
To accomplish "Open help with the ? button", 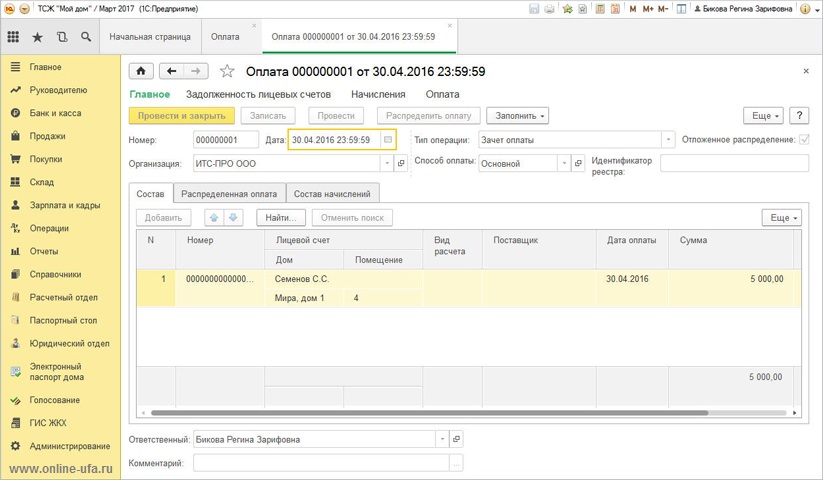I will click(x=799, y=116).
